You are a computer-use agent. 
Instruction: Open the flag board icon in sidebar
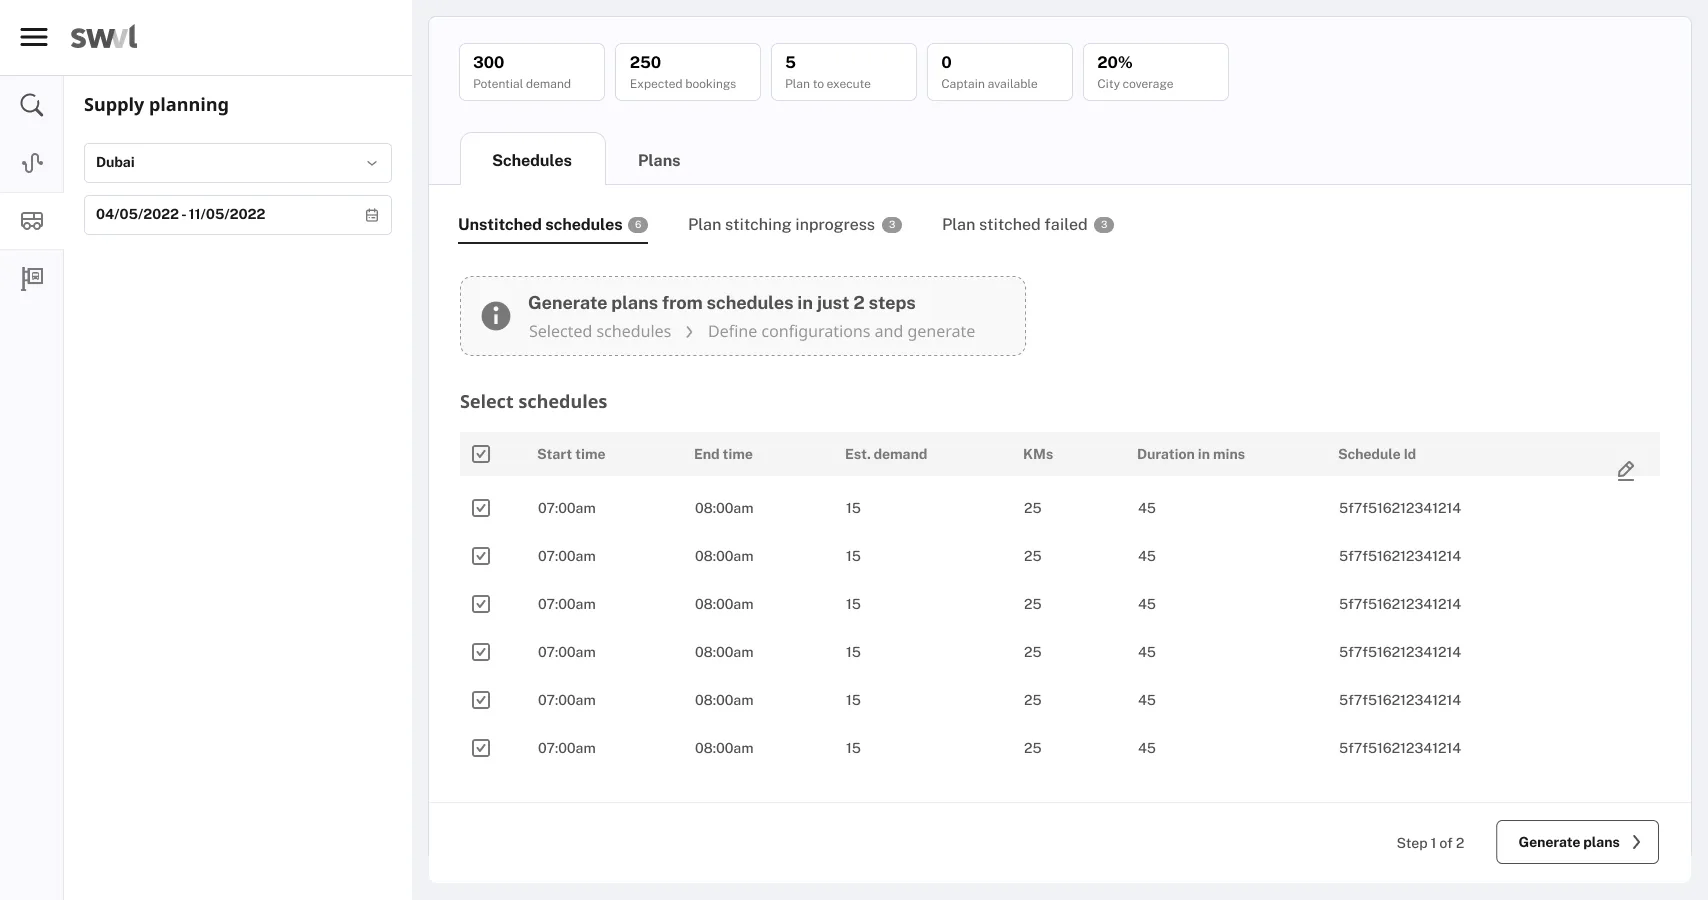point(32,278)
